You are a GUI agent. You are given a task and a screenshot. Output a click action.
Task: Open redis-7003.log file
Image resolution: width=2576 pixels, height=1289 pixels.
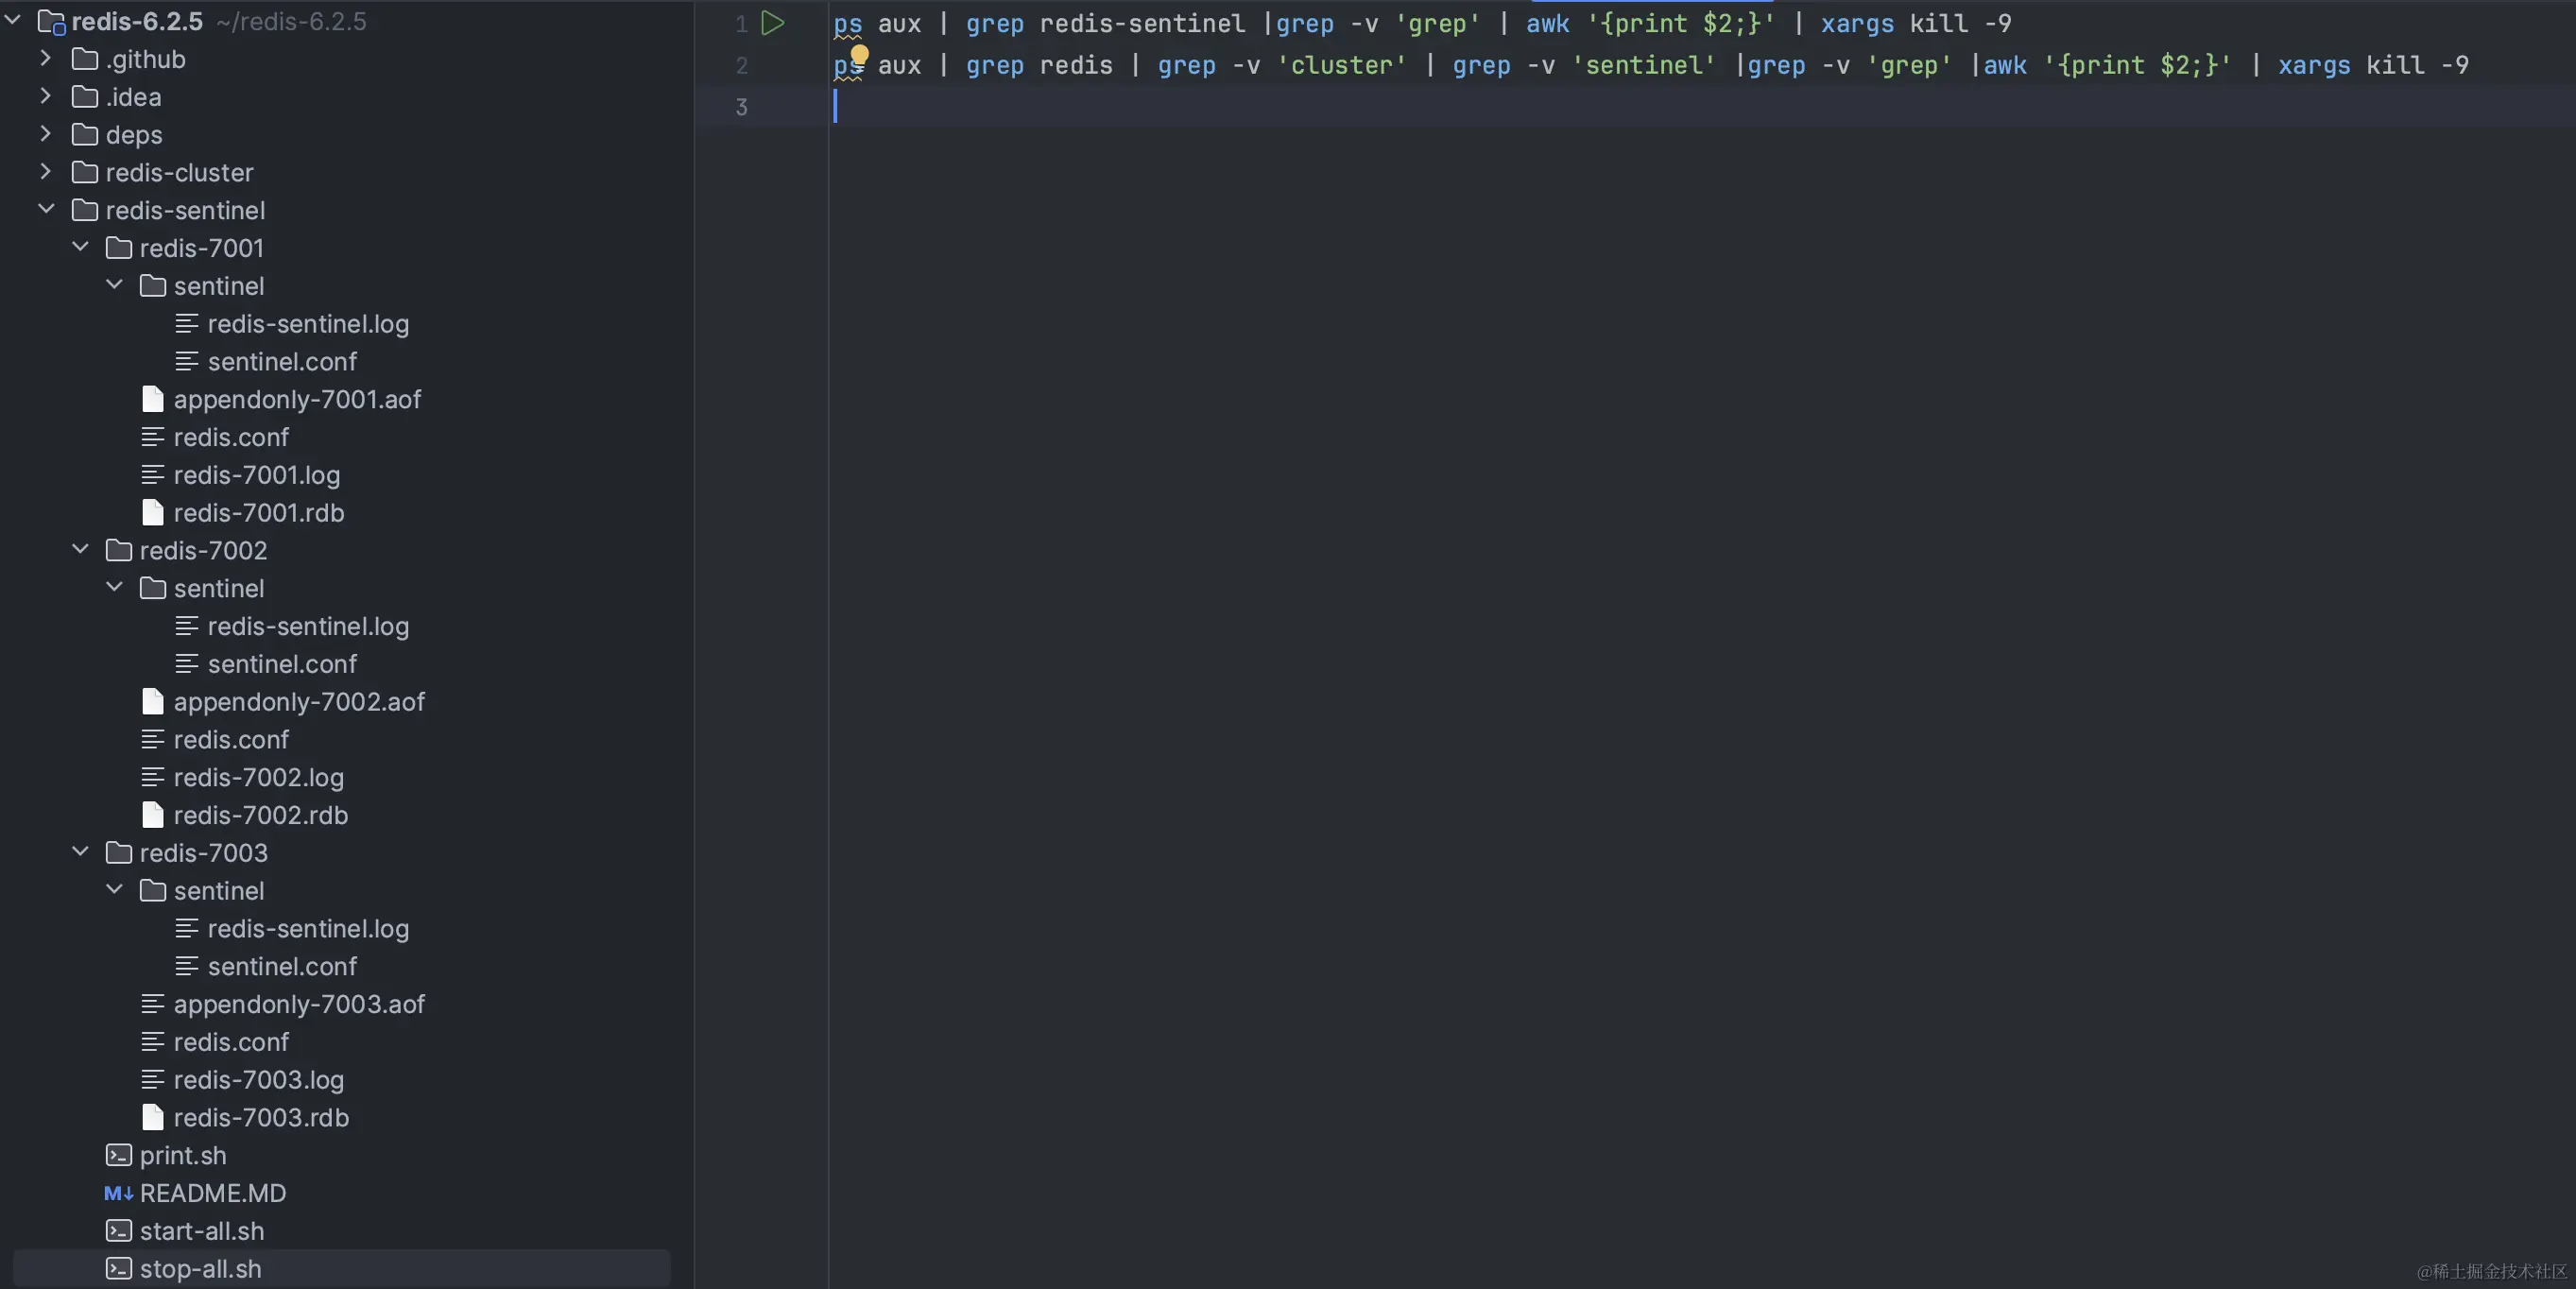(x=258, y=1080)
